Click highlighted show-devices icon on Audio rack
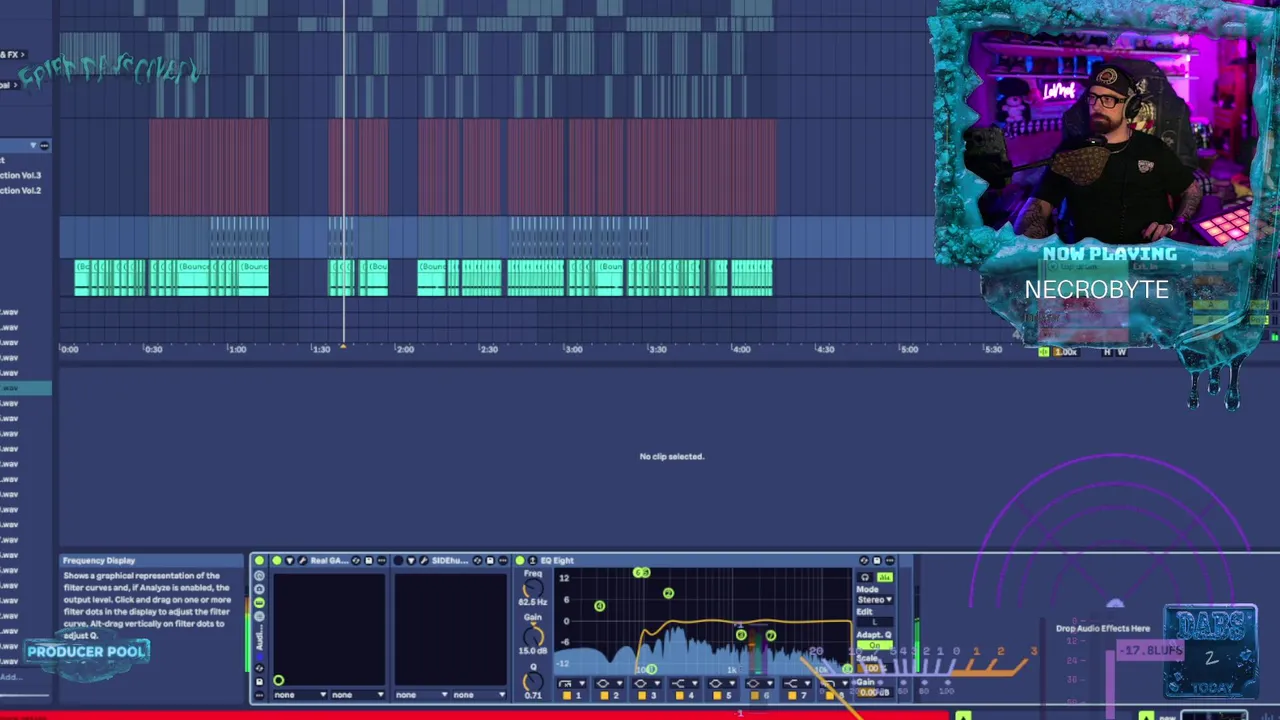The width and height of the screenshot is (1280, 720). coord(259,602)
